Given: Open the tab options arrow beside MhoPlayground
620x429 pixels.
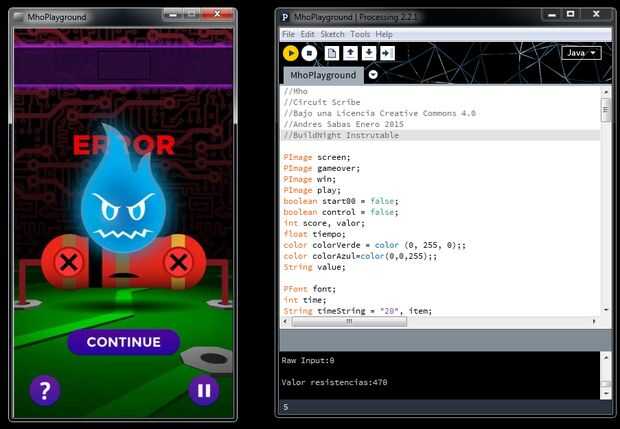Looking at the screenshot, I should 373,74.
